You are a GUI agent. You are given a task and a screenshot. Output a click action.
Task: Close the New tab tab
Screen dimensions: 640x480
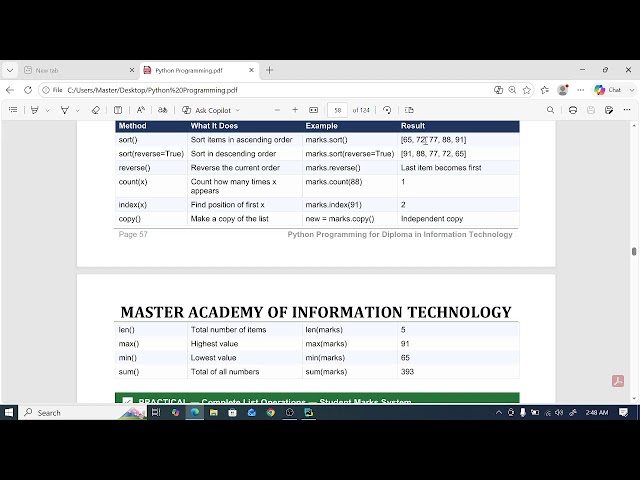132,70
